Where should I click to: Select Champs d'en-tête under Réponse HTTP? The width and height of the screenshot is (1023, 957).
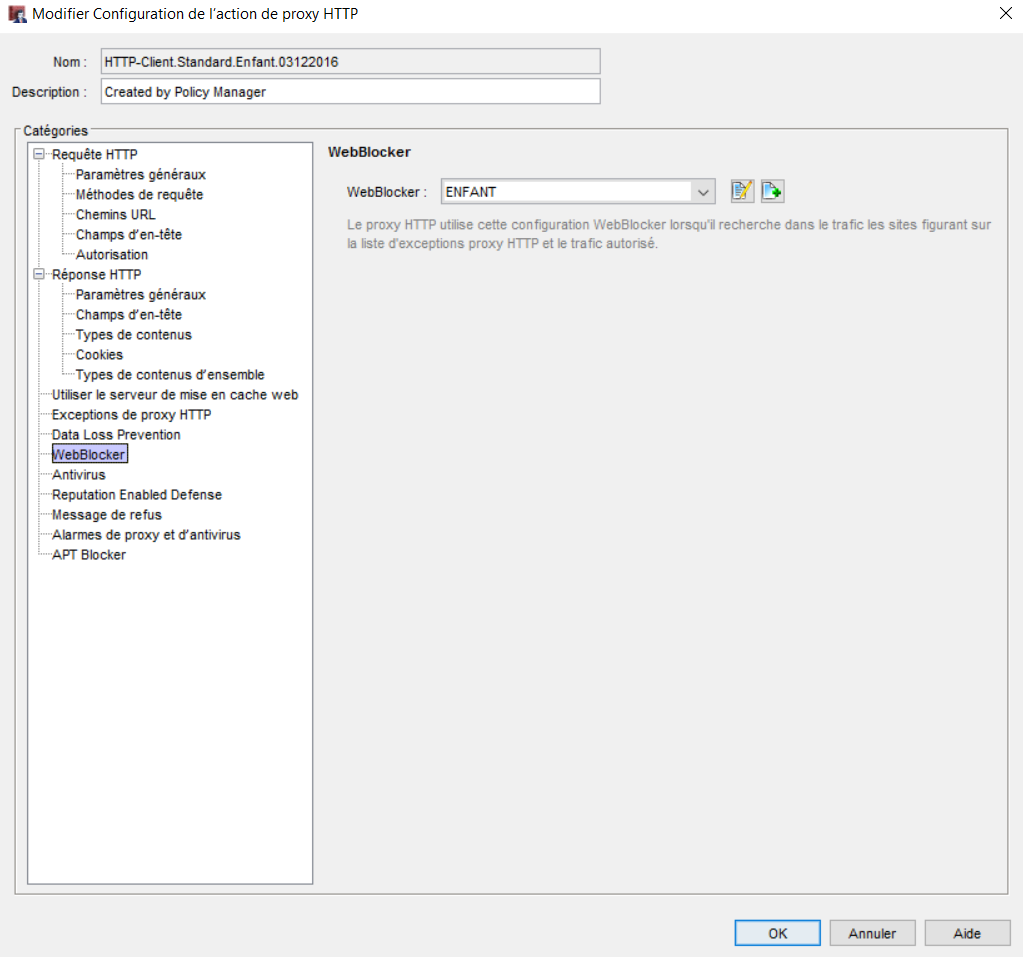pos(129,314)
